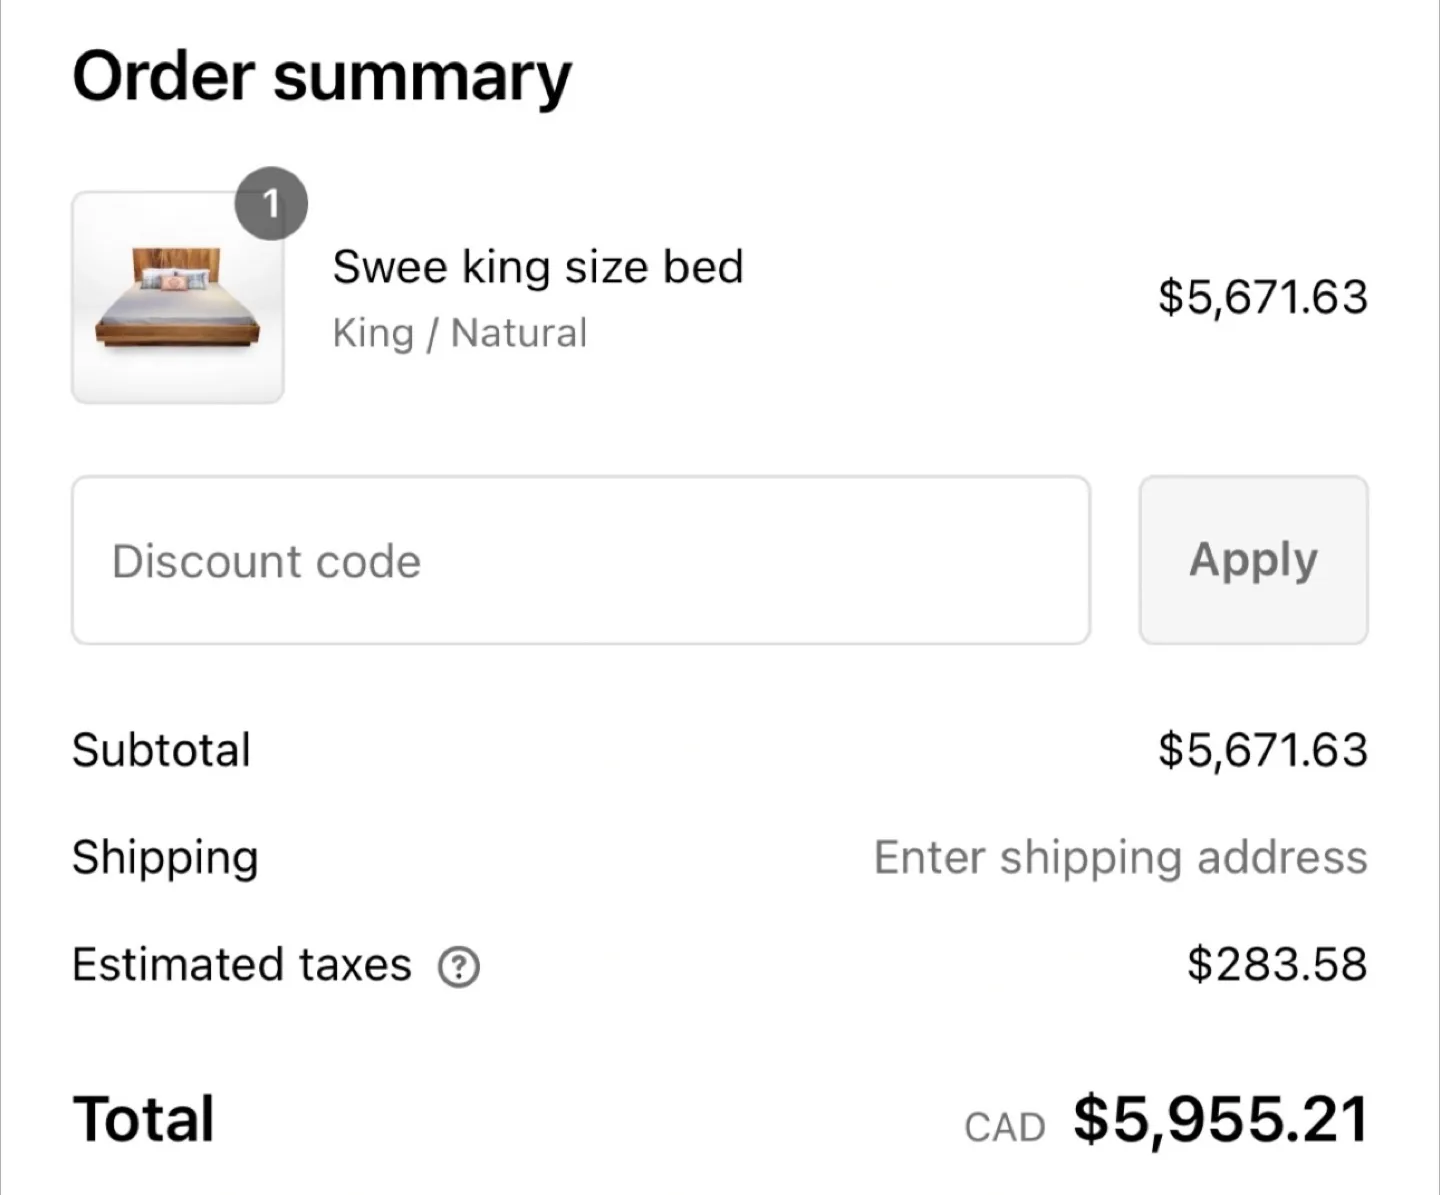Click inside the Discount code field
The image size is (1440, 1195).
(580, 560)
